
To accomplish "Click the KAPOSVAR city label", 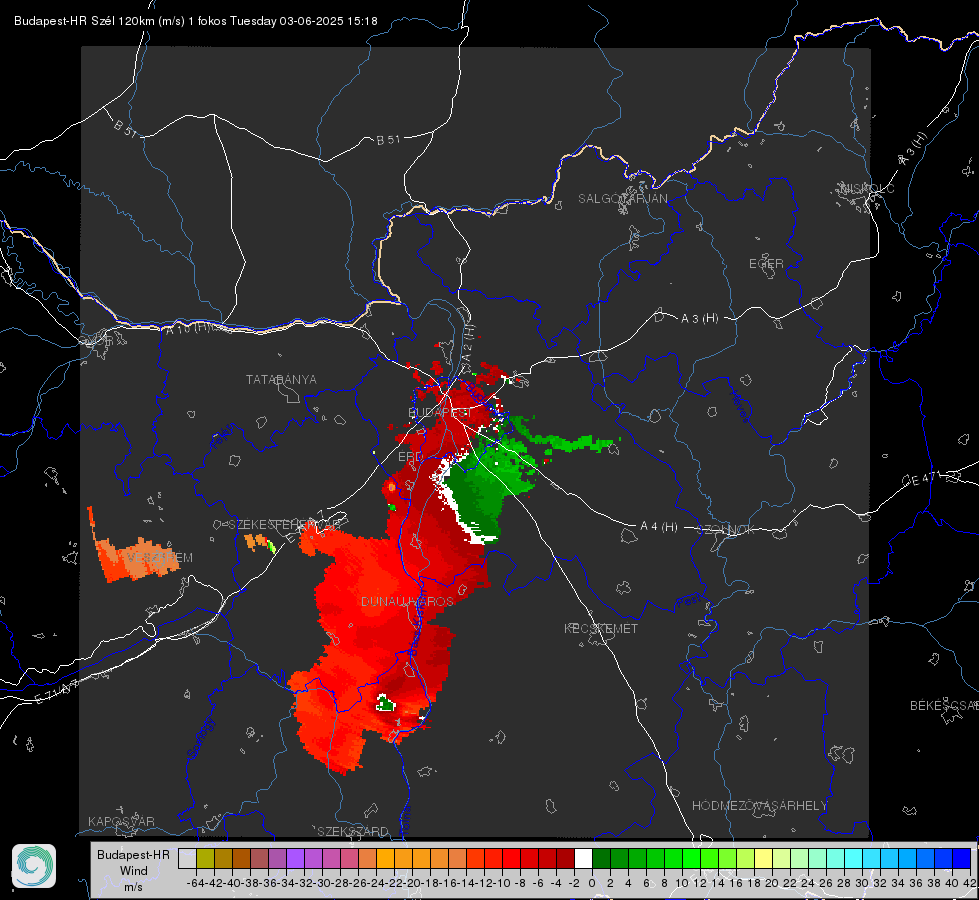I will point(121,821).
